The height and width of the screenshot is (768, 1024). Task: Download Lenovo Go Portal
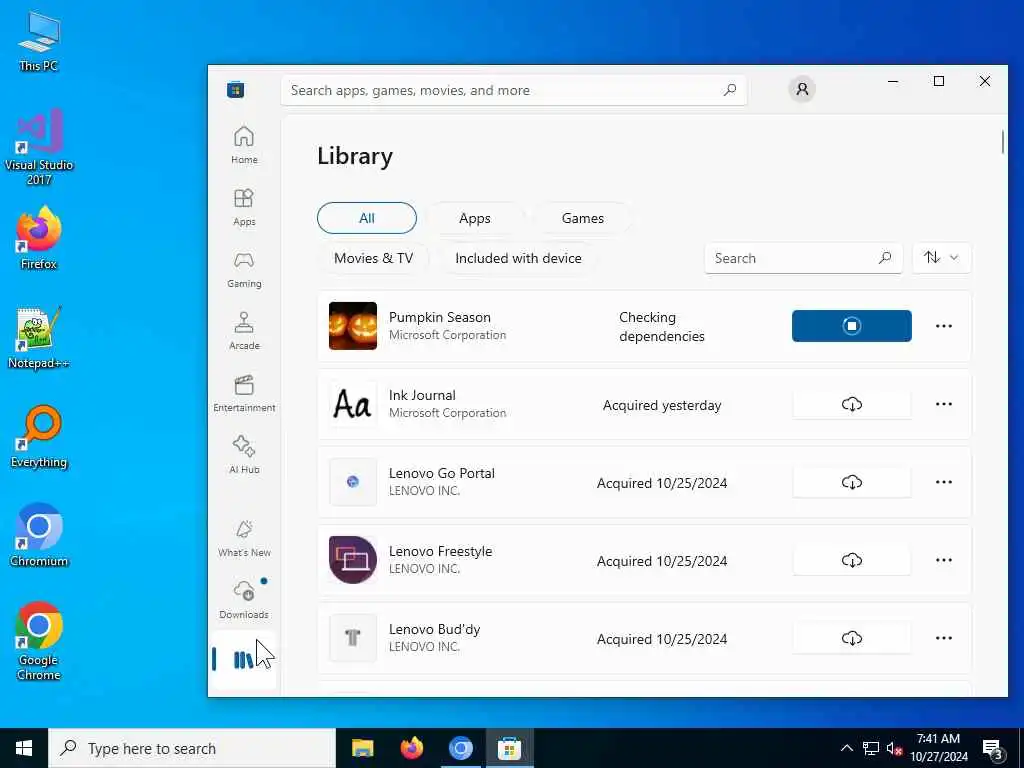click(x=852, y=482)
